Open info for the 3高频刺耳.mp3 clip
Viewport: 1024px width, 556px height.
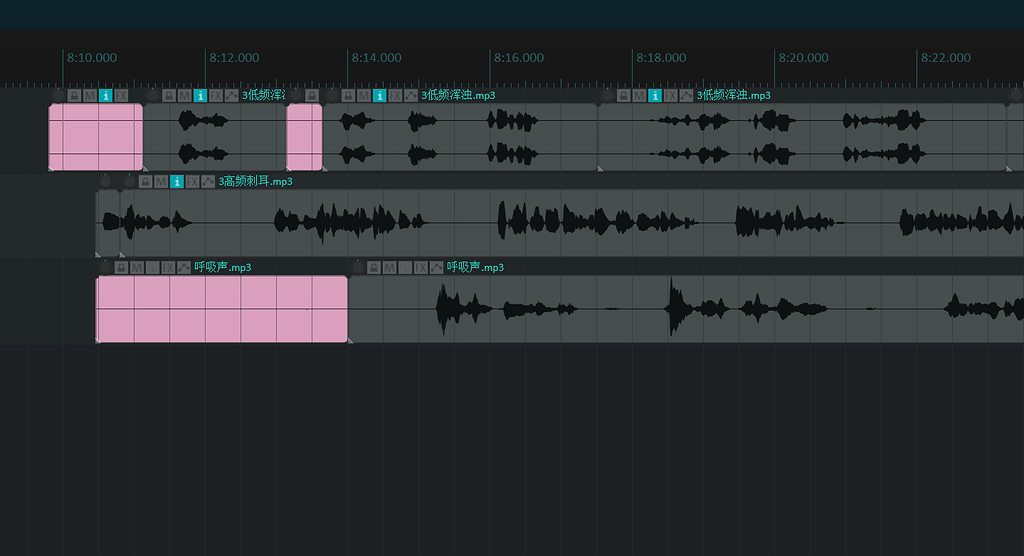177,182
